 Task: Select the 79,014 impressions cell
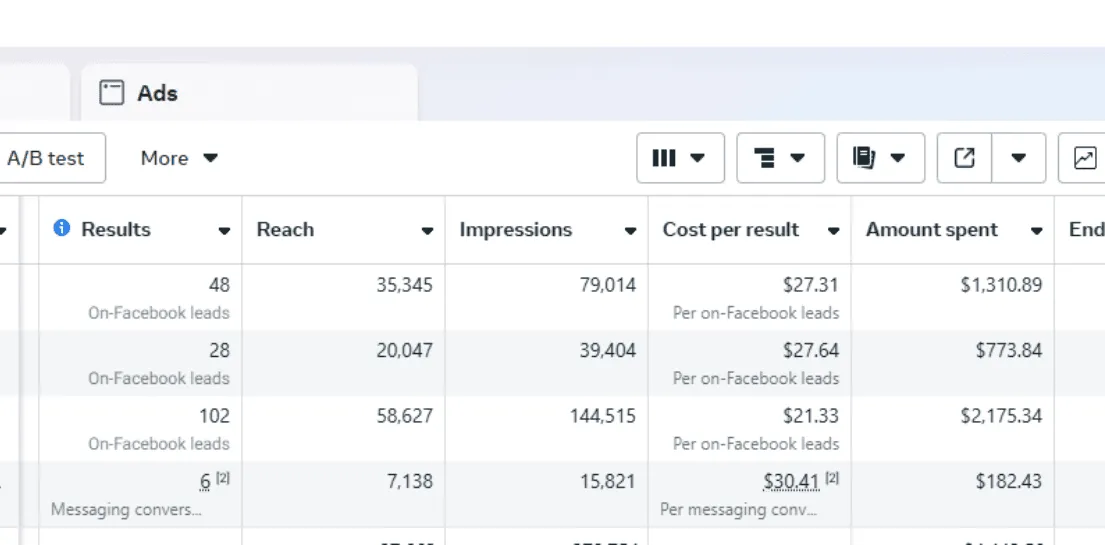546,297
